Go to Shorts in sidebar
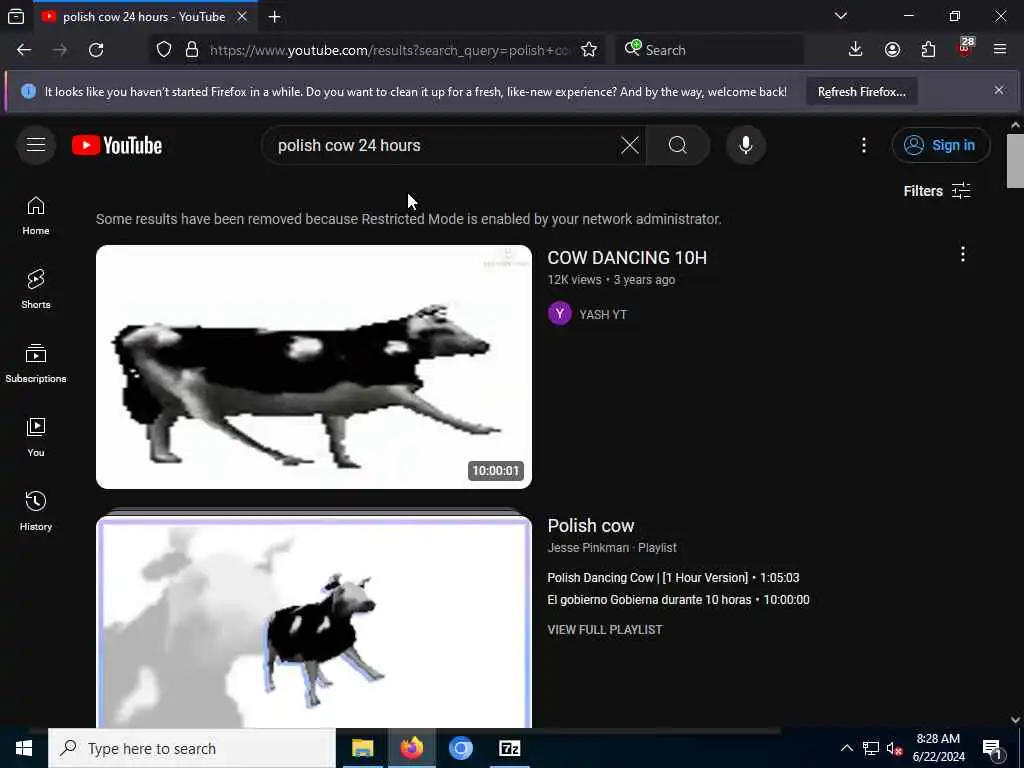The image size is (1024, 768). (x=36, y=289)
